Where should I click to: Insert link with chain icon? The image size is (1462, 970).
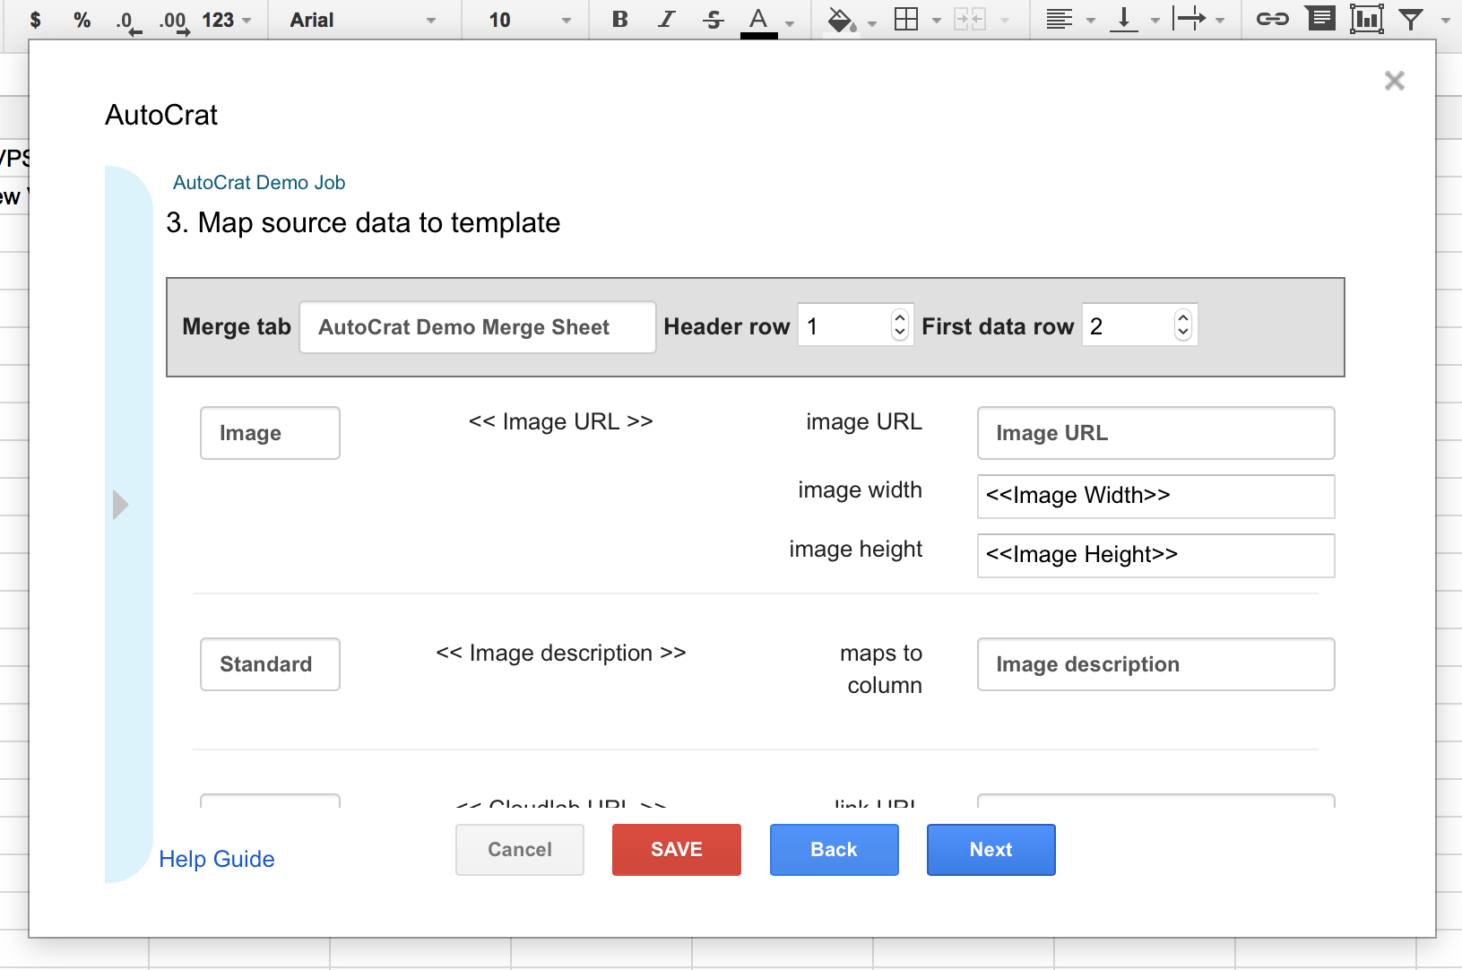click(x=1272, y=19)
